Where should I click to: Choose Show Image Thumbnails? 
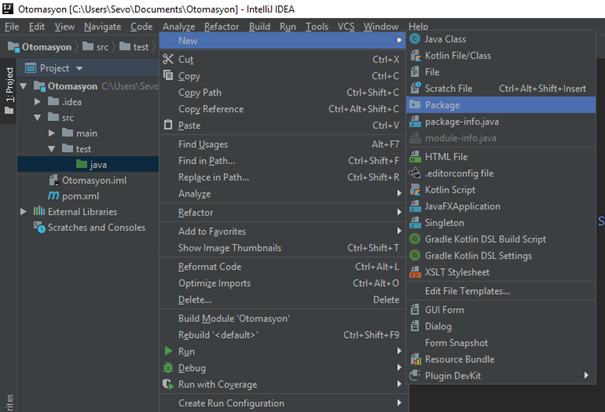(282, 248)
